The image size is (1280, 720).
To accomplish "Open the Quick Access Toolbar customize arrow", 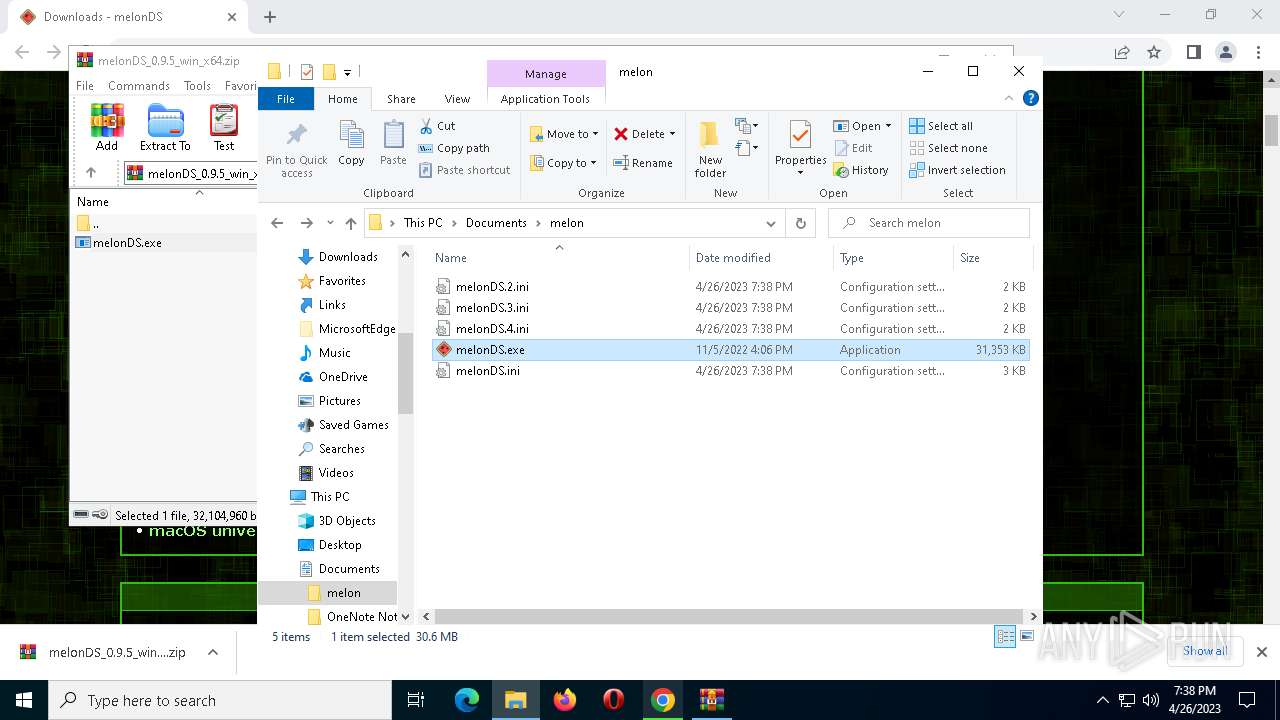I will click(347, 72).
